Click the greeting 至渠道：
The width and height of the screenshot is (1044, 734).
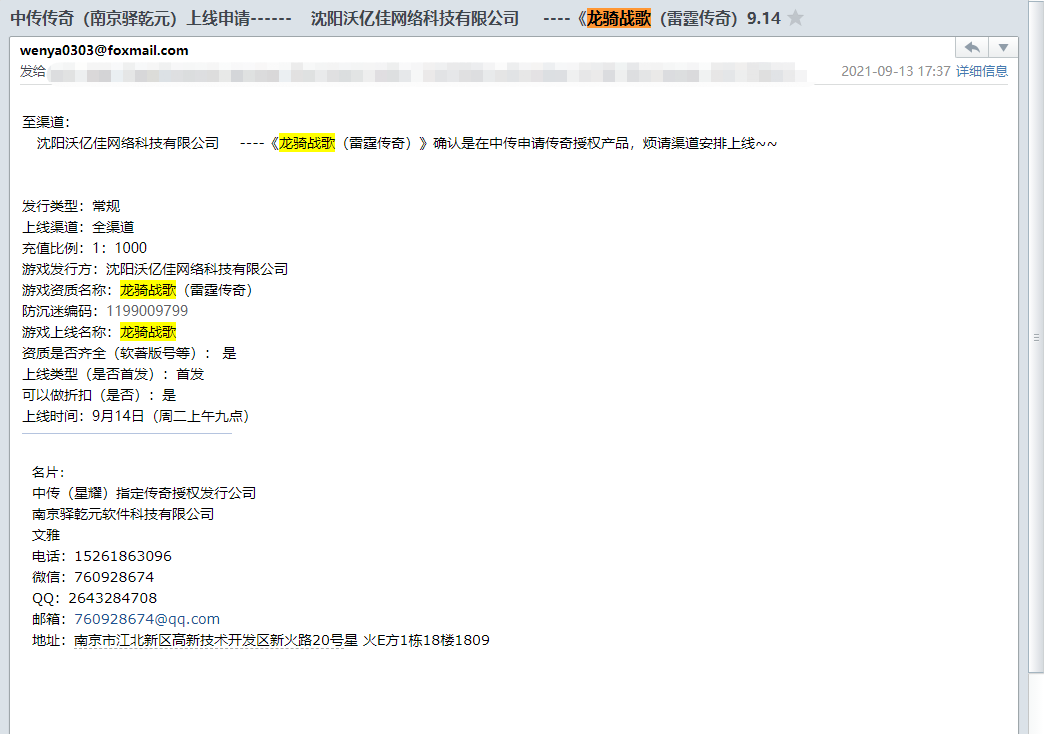[x=46, y=122]
